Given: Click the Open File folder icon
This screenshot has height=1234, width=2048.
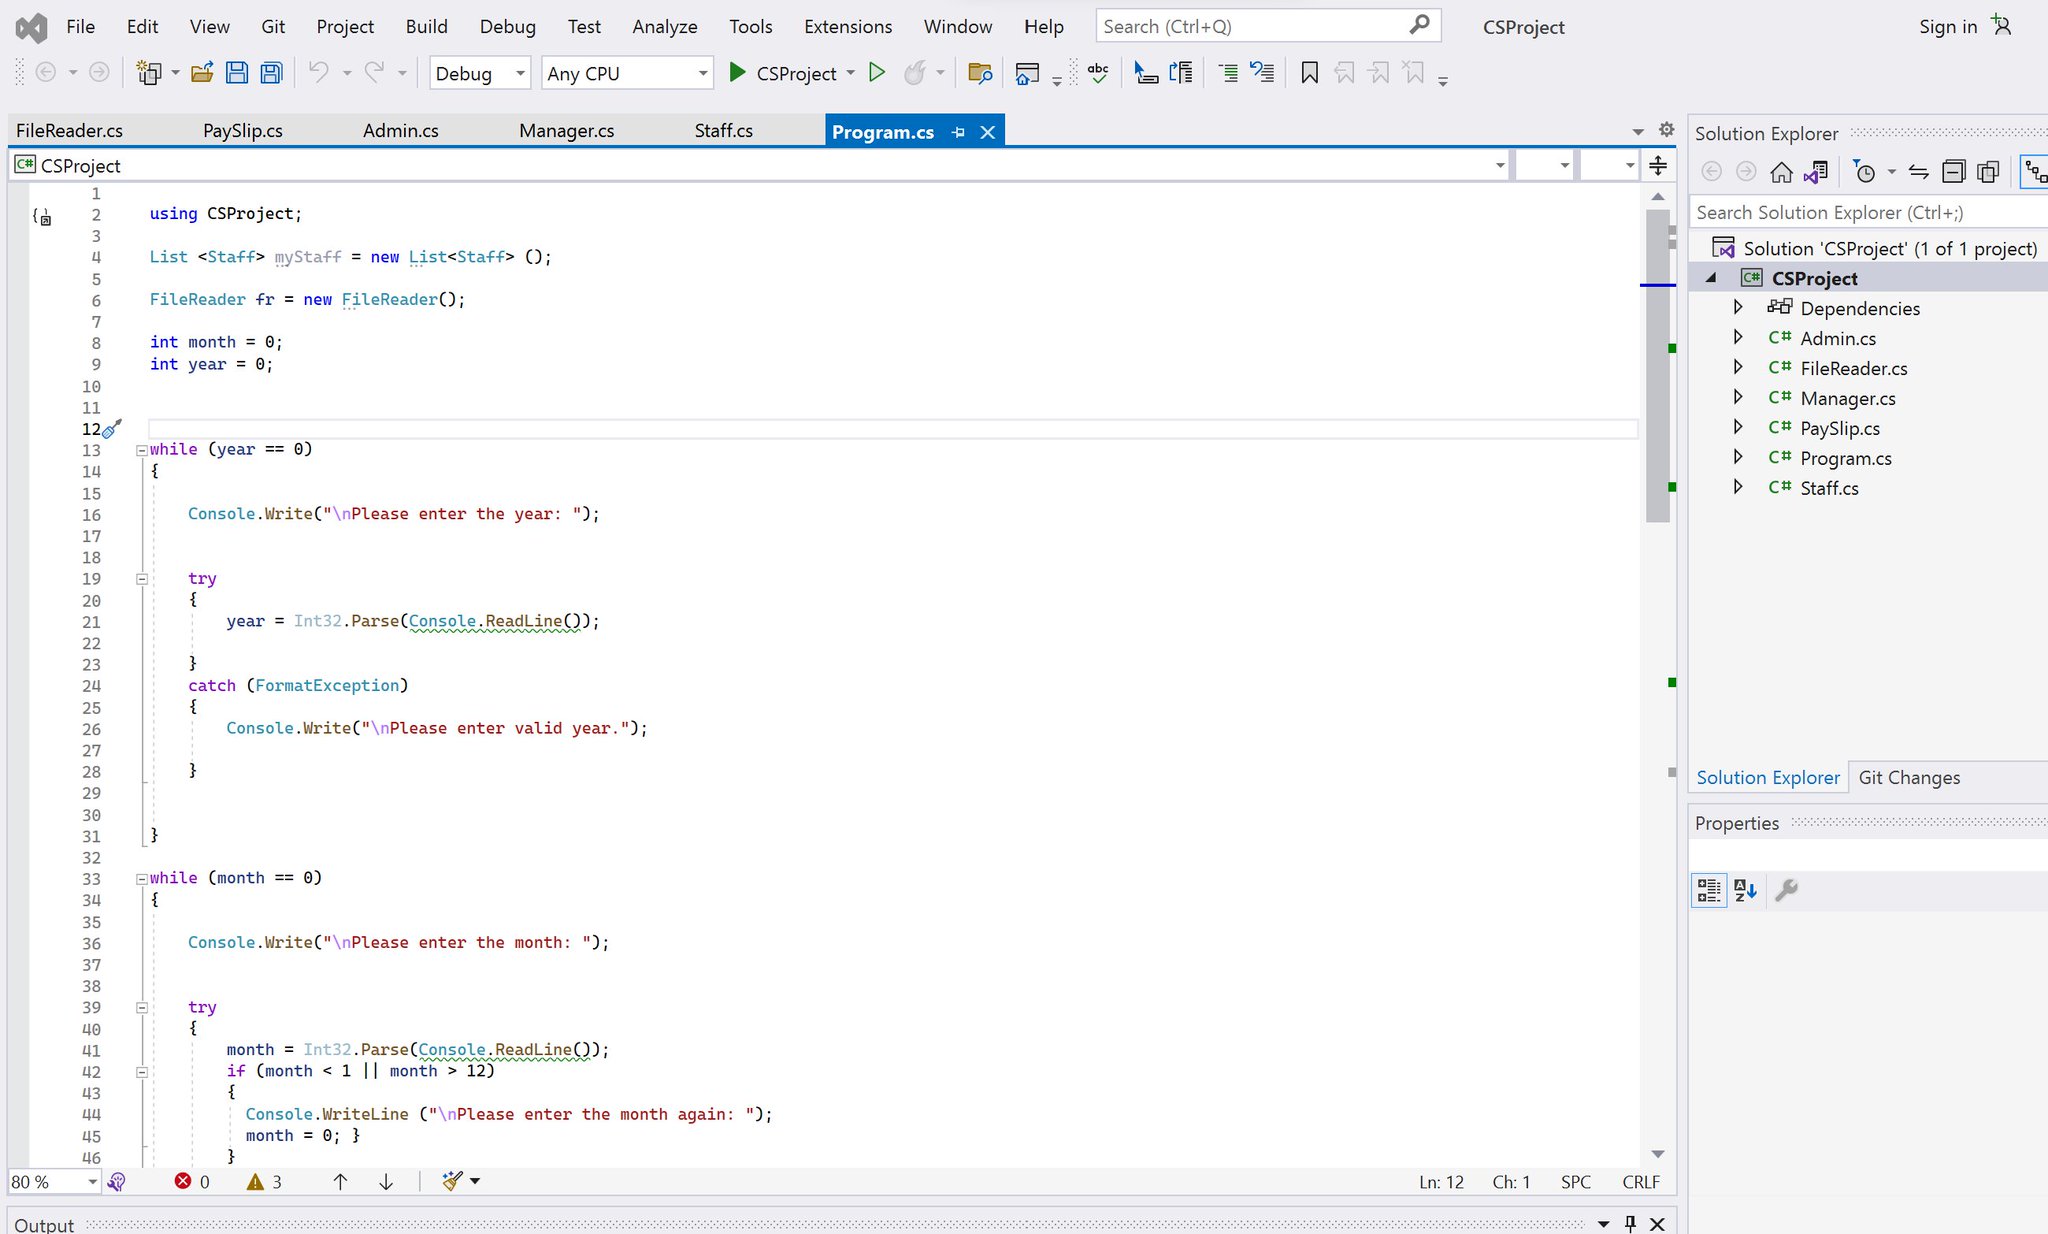Looking at the screenshot, I should pos(202,73).
